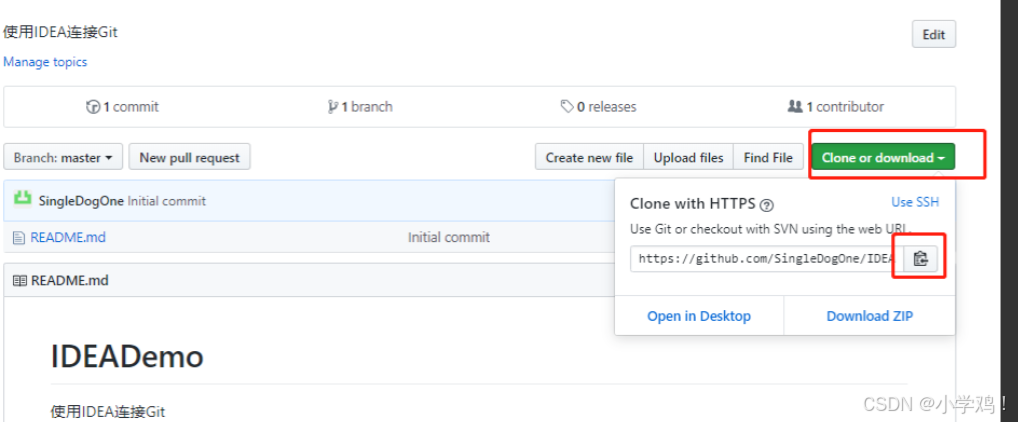
Task: Open the HTTPS clone help question icon
Action: tap(767, 205)
